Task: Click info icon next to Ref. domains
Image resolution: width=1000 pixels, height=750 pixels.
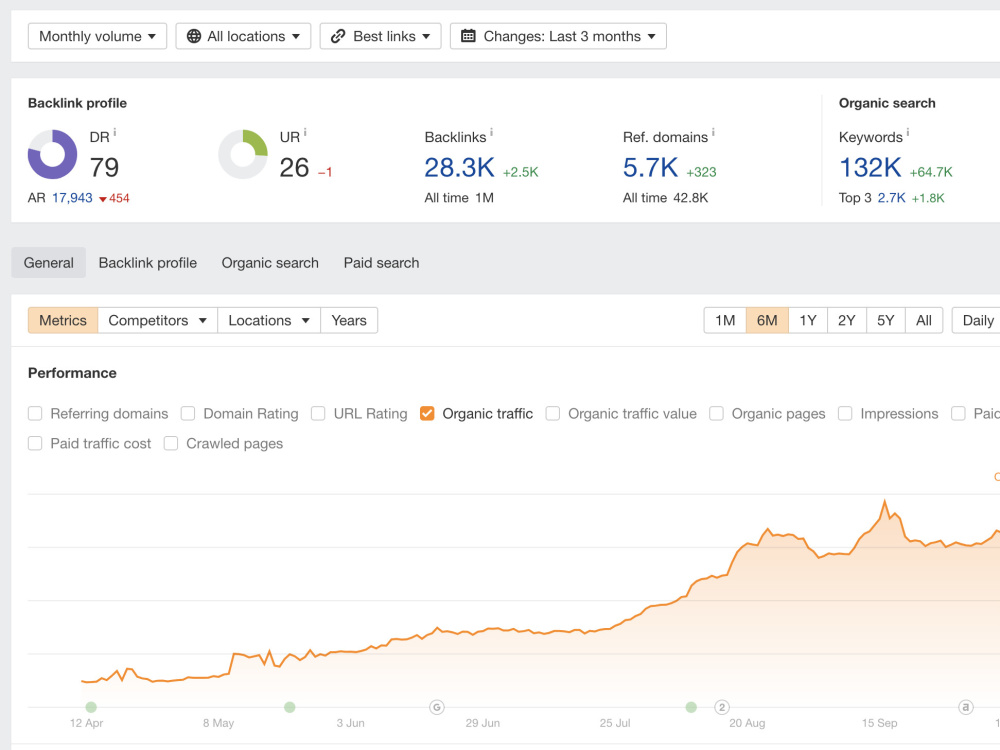Action: [x=713, y=133]
